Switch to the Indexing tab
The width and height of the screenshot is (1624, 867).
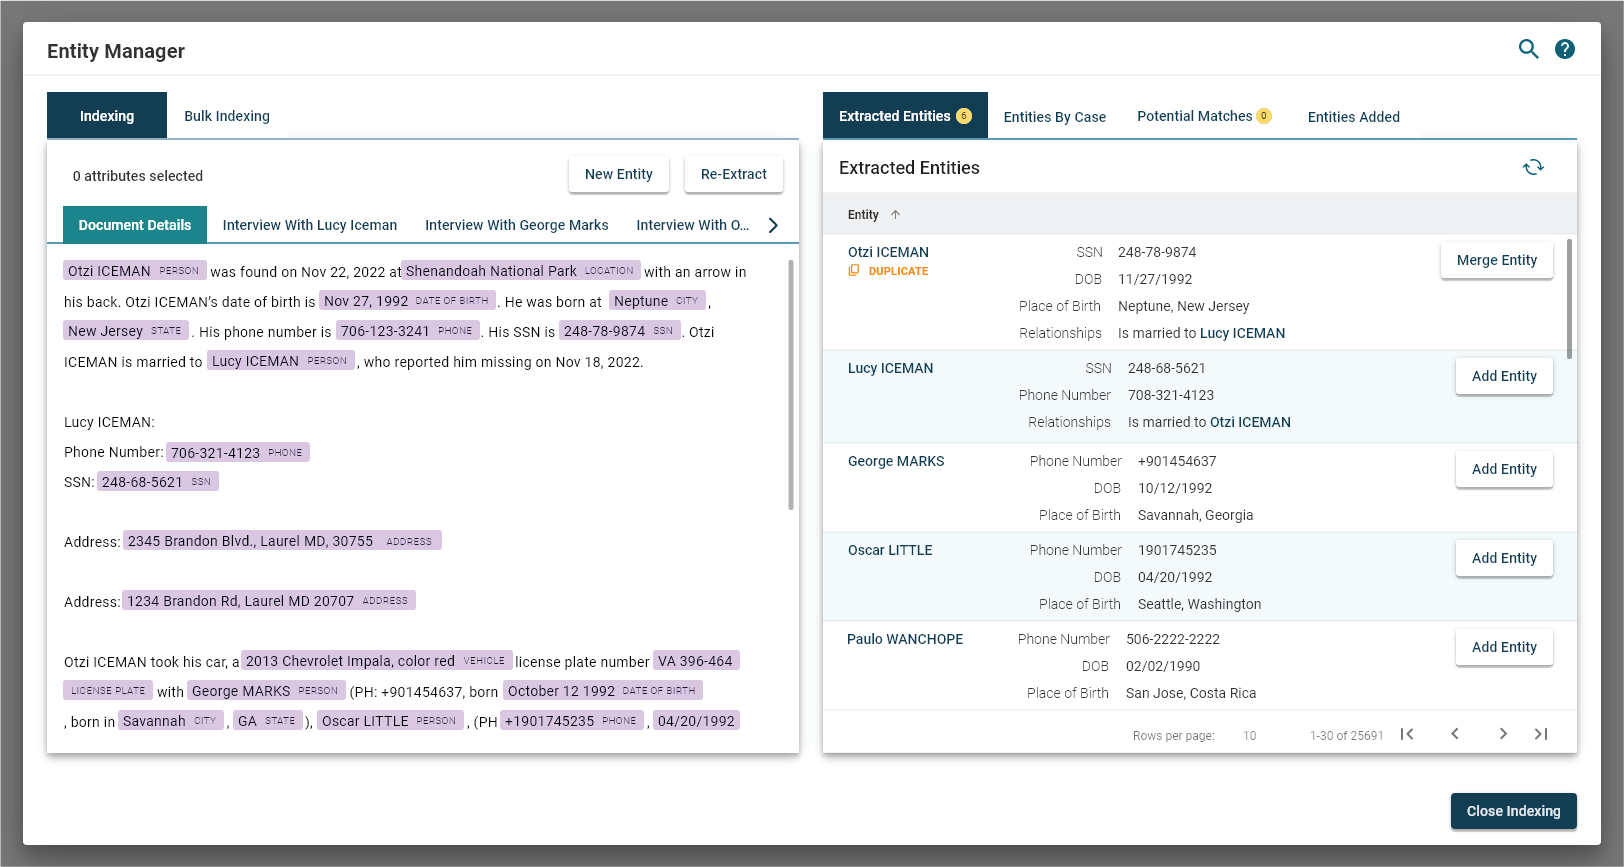tap(107, 116)
